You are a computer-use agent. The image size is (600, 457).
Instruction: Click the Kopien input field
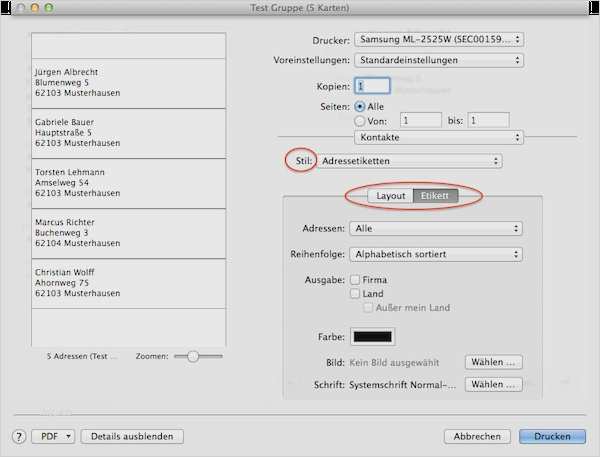tap(372, 86)
